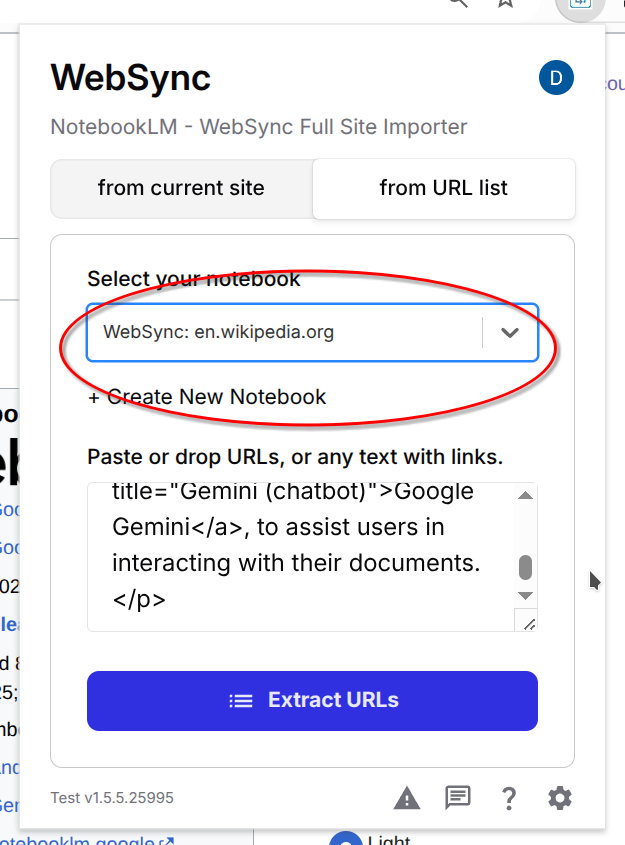Open help via the question mark icon

508,797
